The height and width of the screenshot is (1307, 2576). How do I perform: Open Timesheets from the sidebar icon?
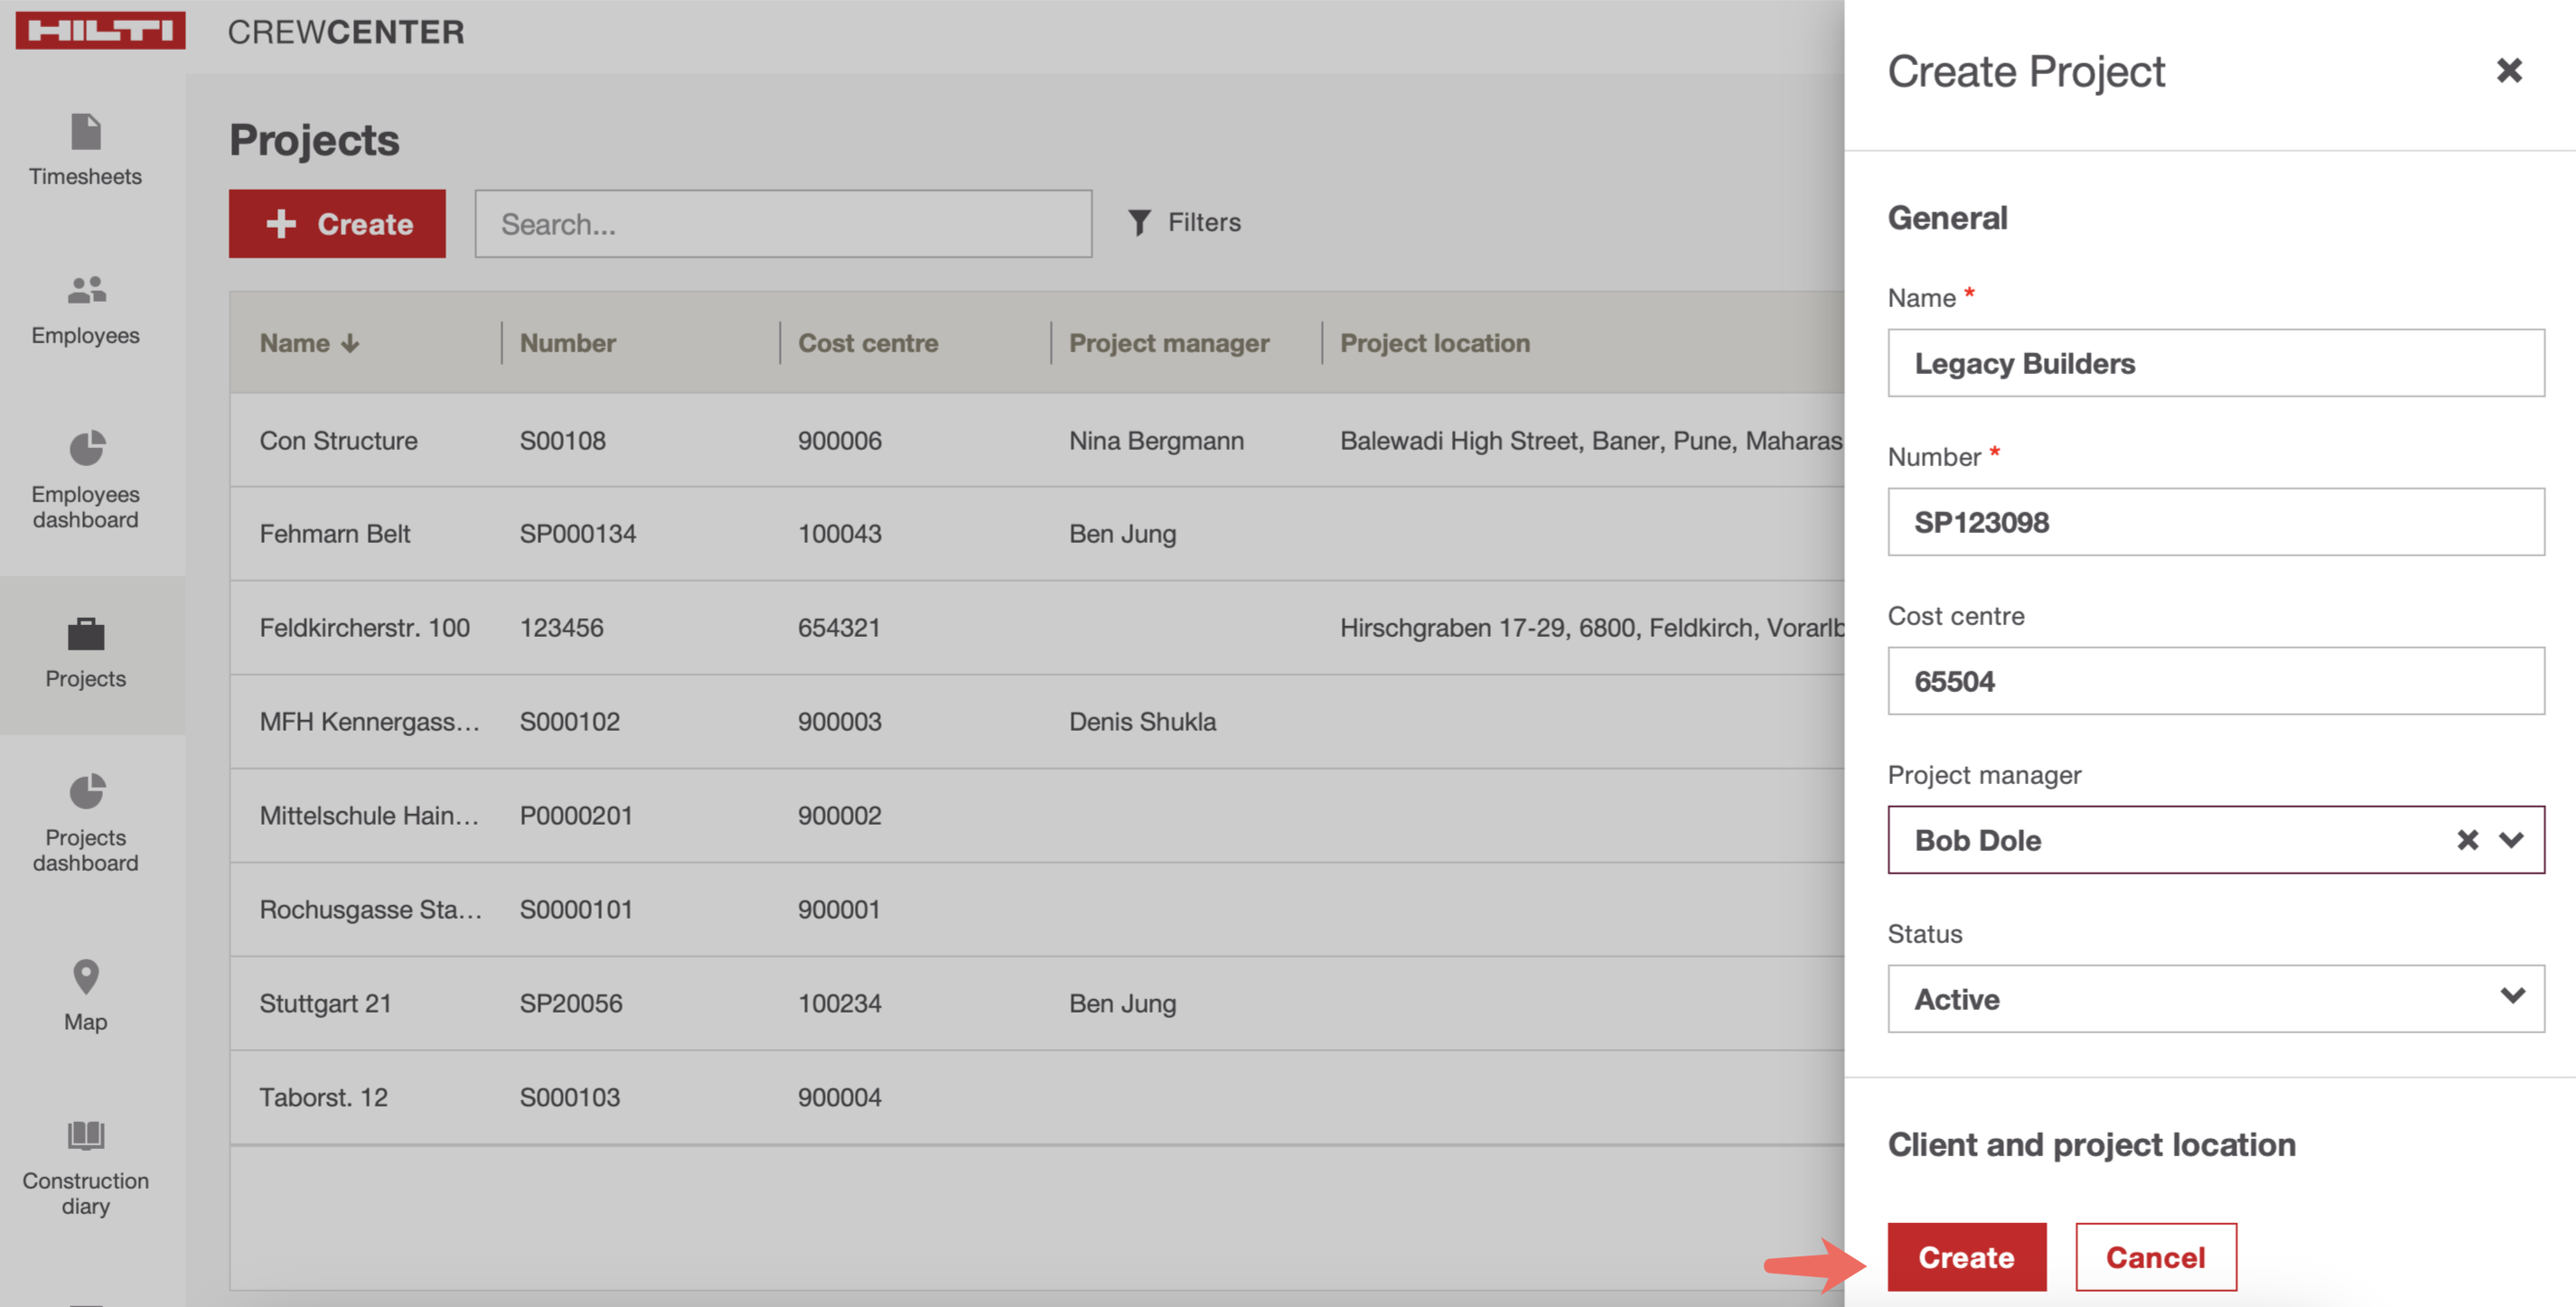[86, 131]
